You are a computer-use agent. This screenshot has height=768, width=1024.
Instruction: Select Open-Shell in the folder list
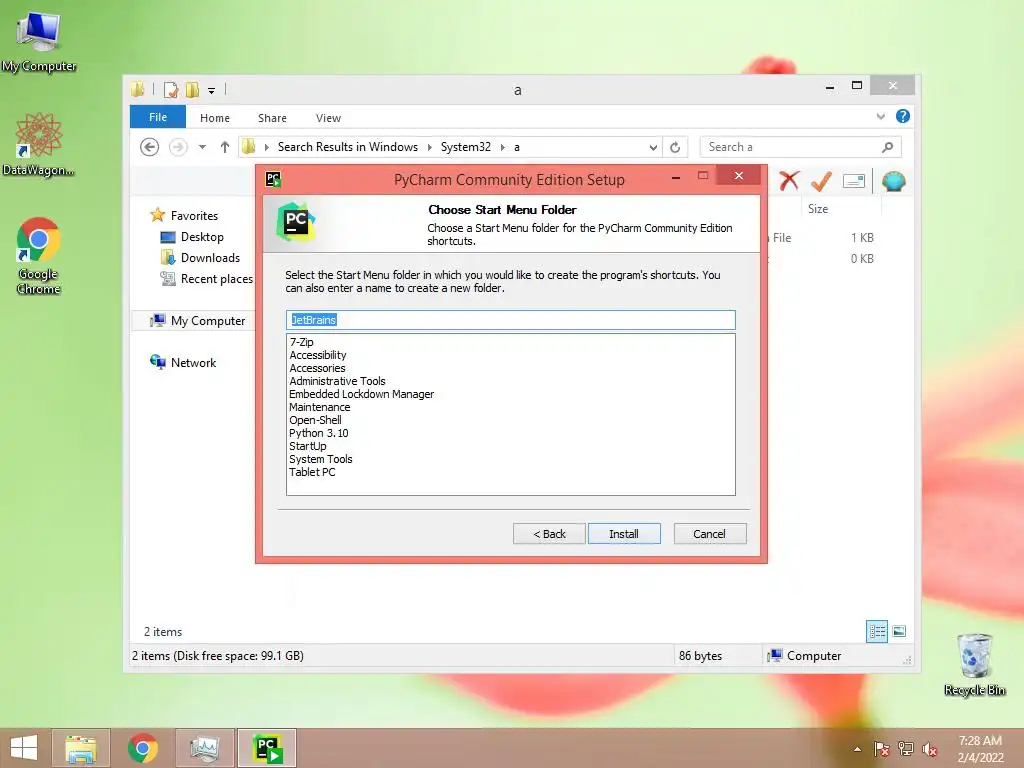[x=315, y=420]
